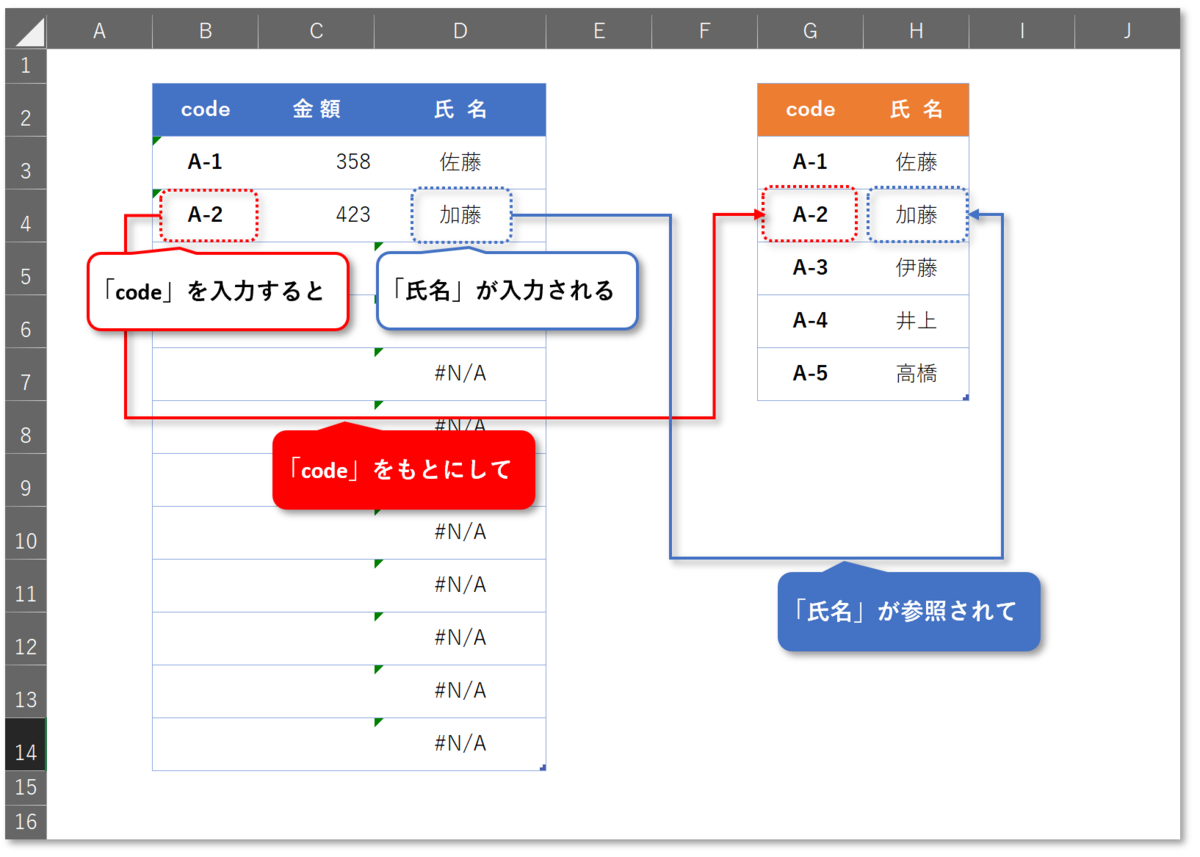This screenshot has height=857, width=1200.
Task: Select column C header
Action: [x=316, y=31]
